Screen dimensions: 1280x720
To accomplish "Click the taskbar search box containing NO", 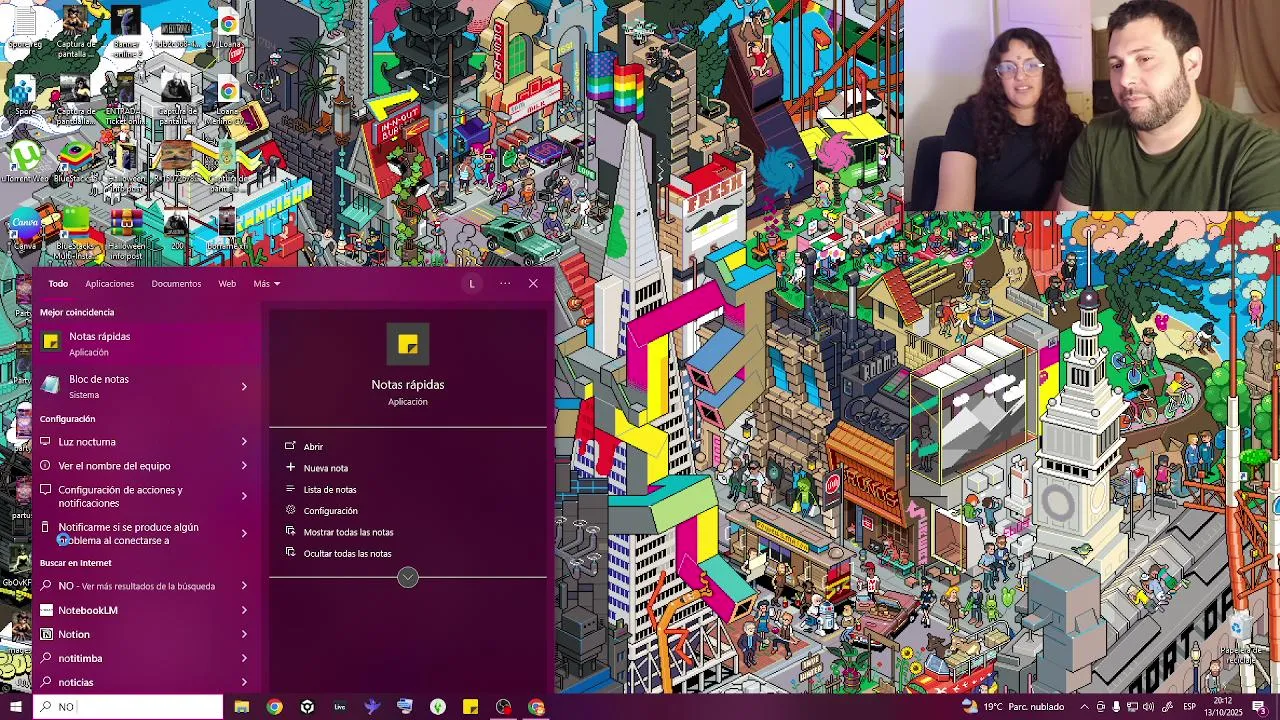I will (x=128, y=707).
